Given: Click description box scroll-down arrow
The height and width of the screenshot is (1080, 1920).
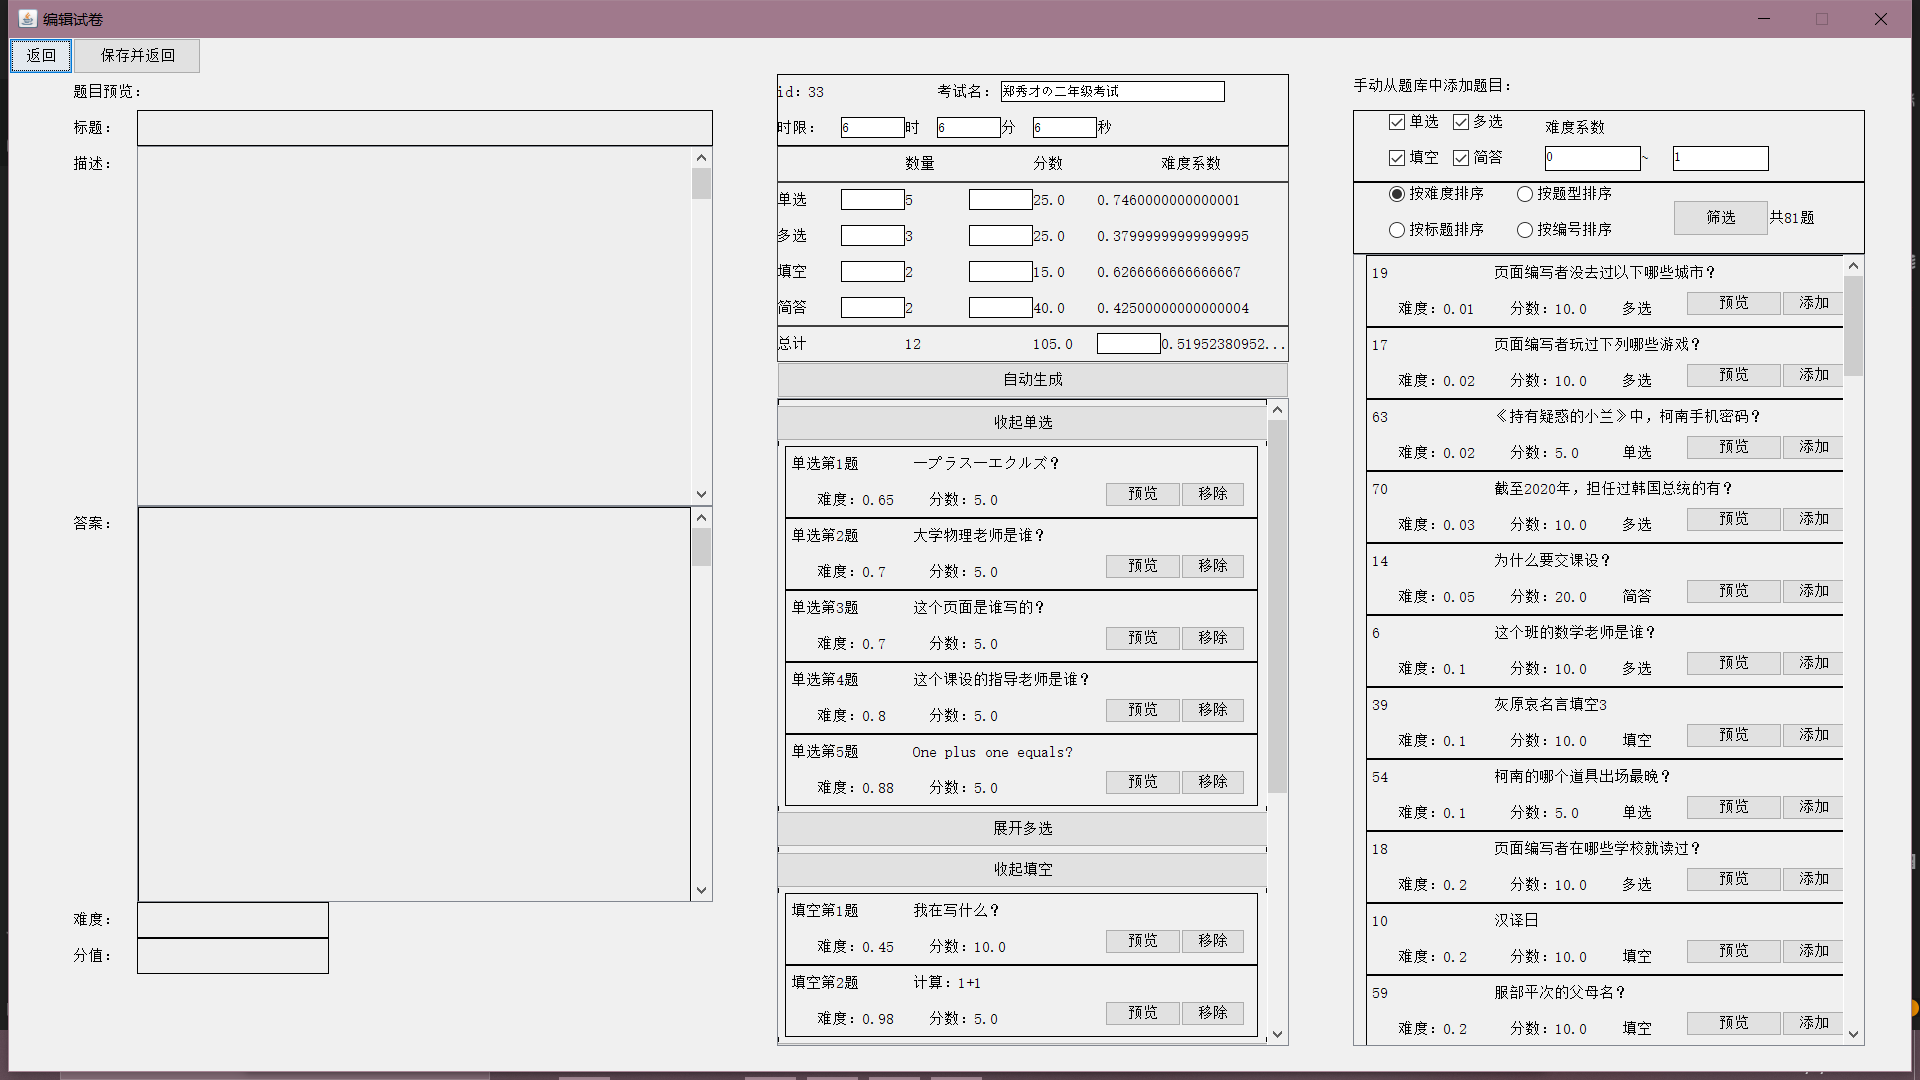Looking at the screenshot, I should [x=701, y=494].
